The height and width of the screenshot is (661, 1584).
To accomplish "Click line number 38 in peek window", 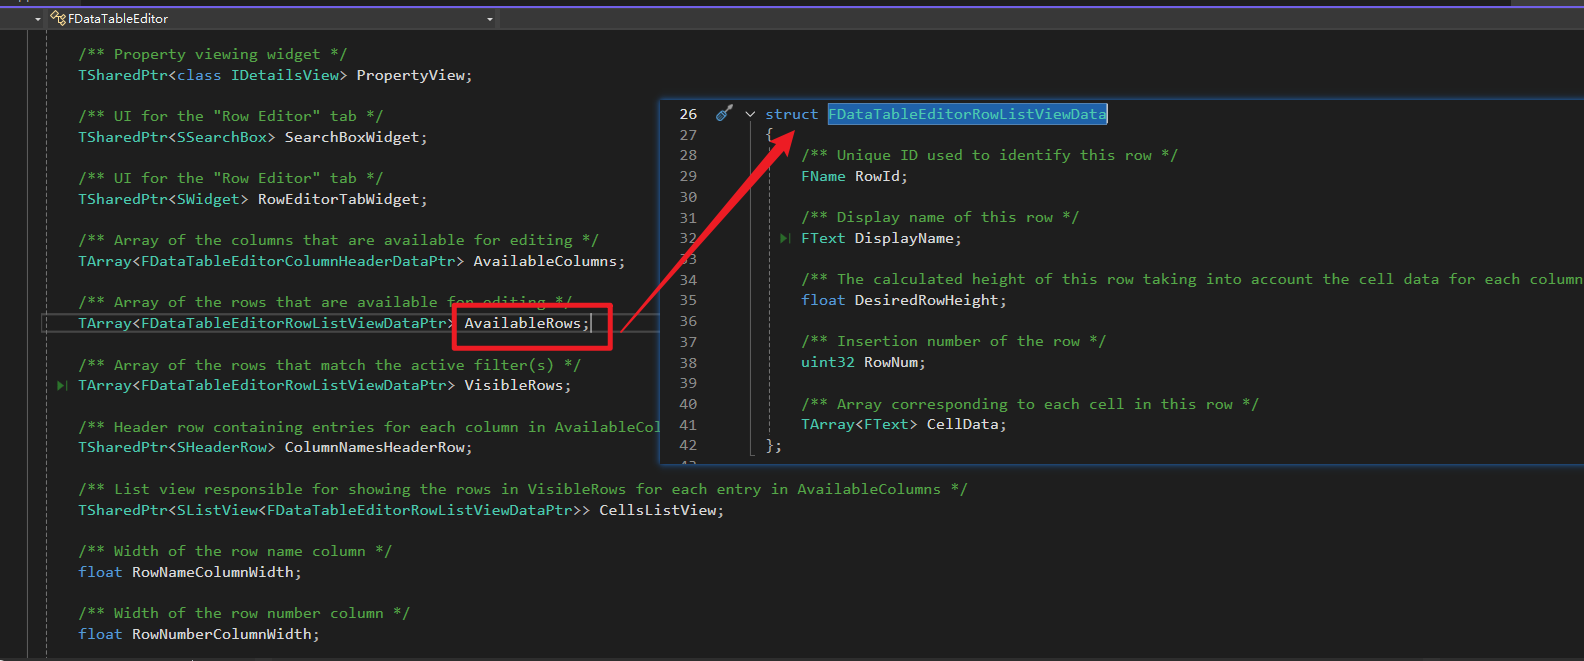I will click(688, 363).
